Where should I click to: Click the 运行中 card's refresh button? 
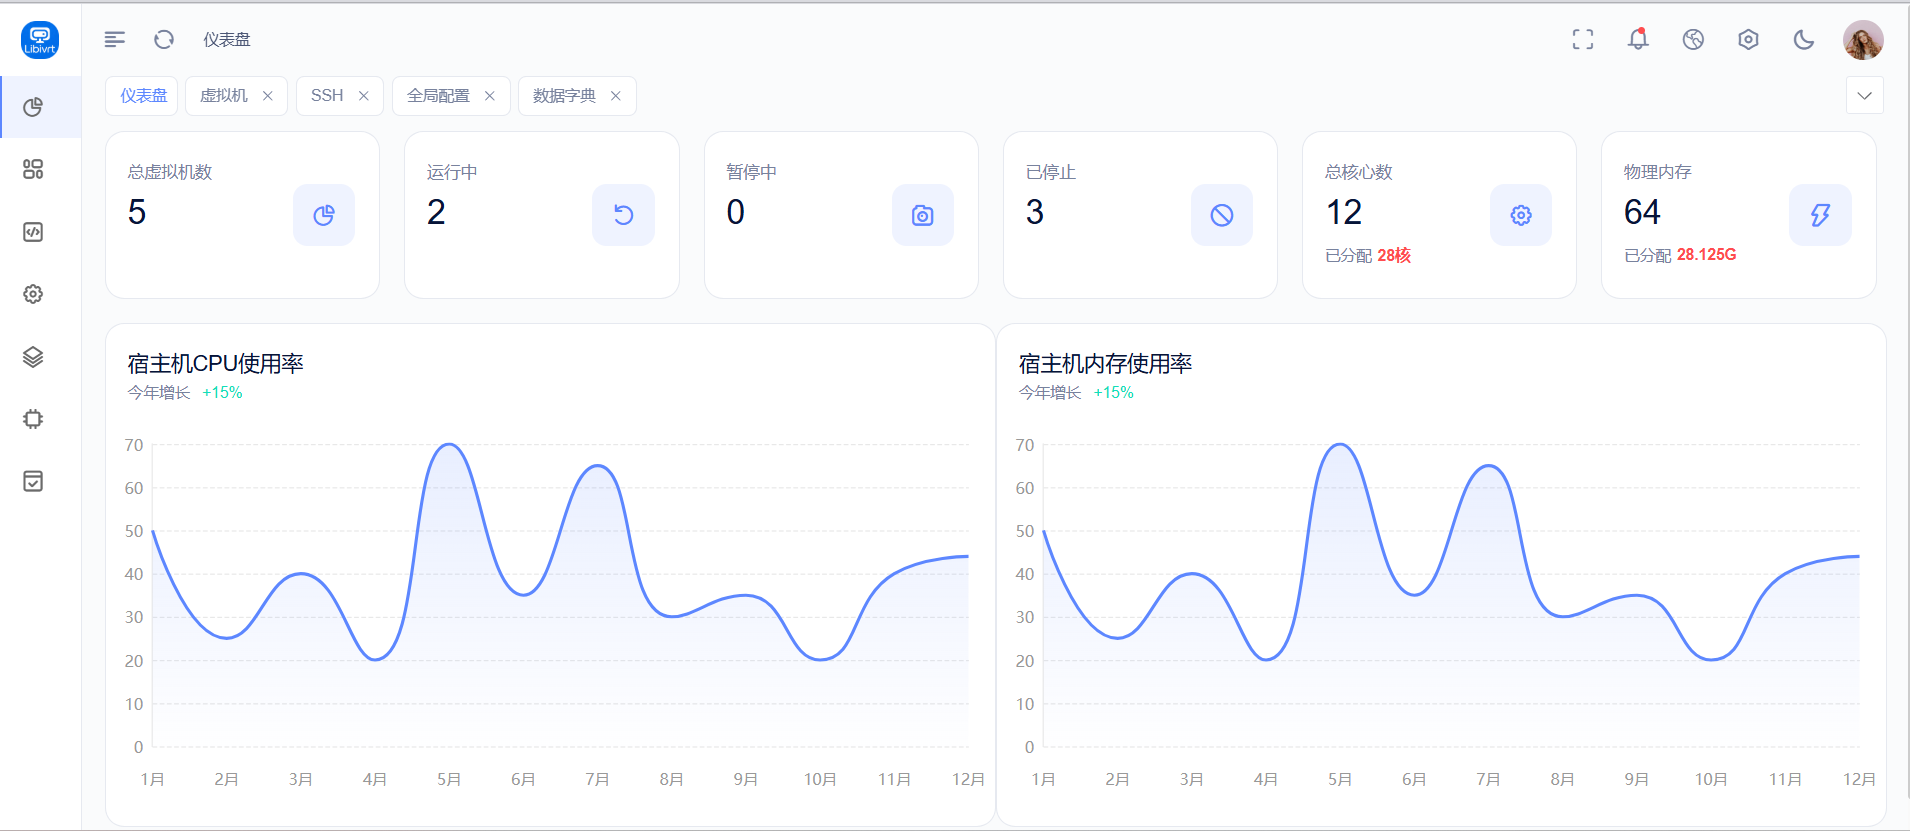(x=623, y=215)
